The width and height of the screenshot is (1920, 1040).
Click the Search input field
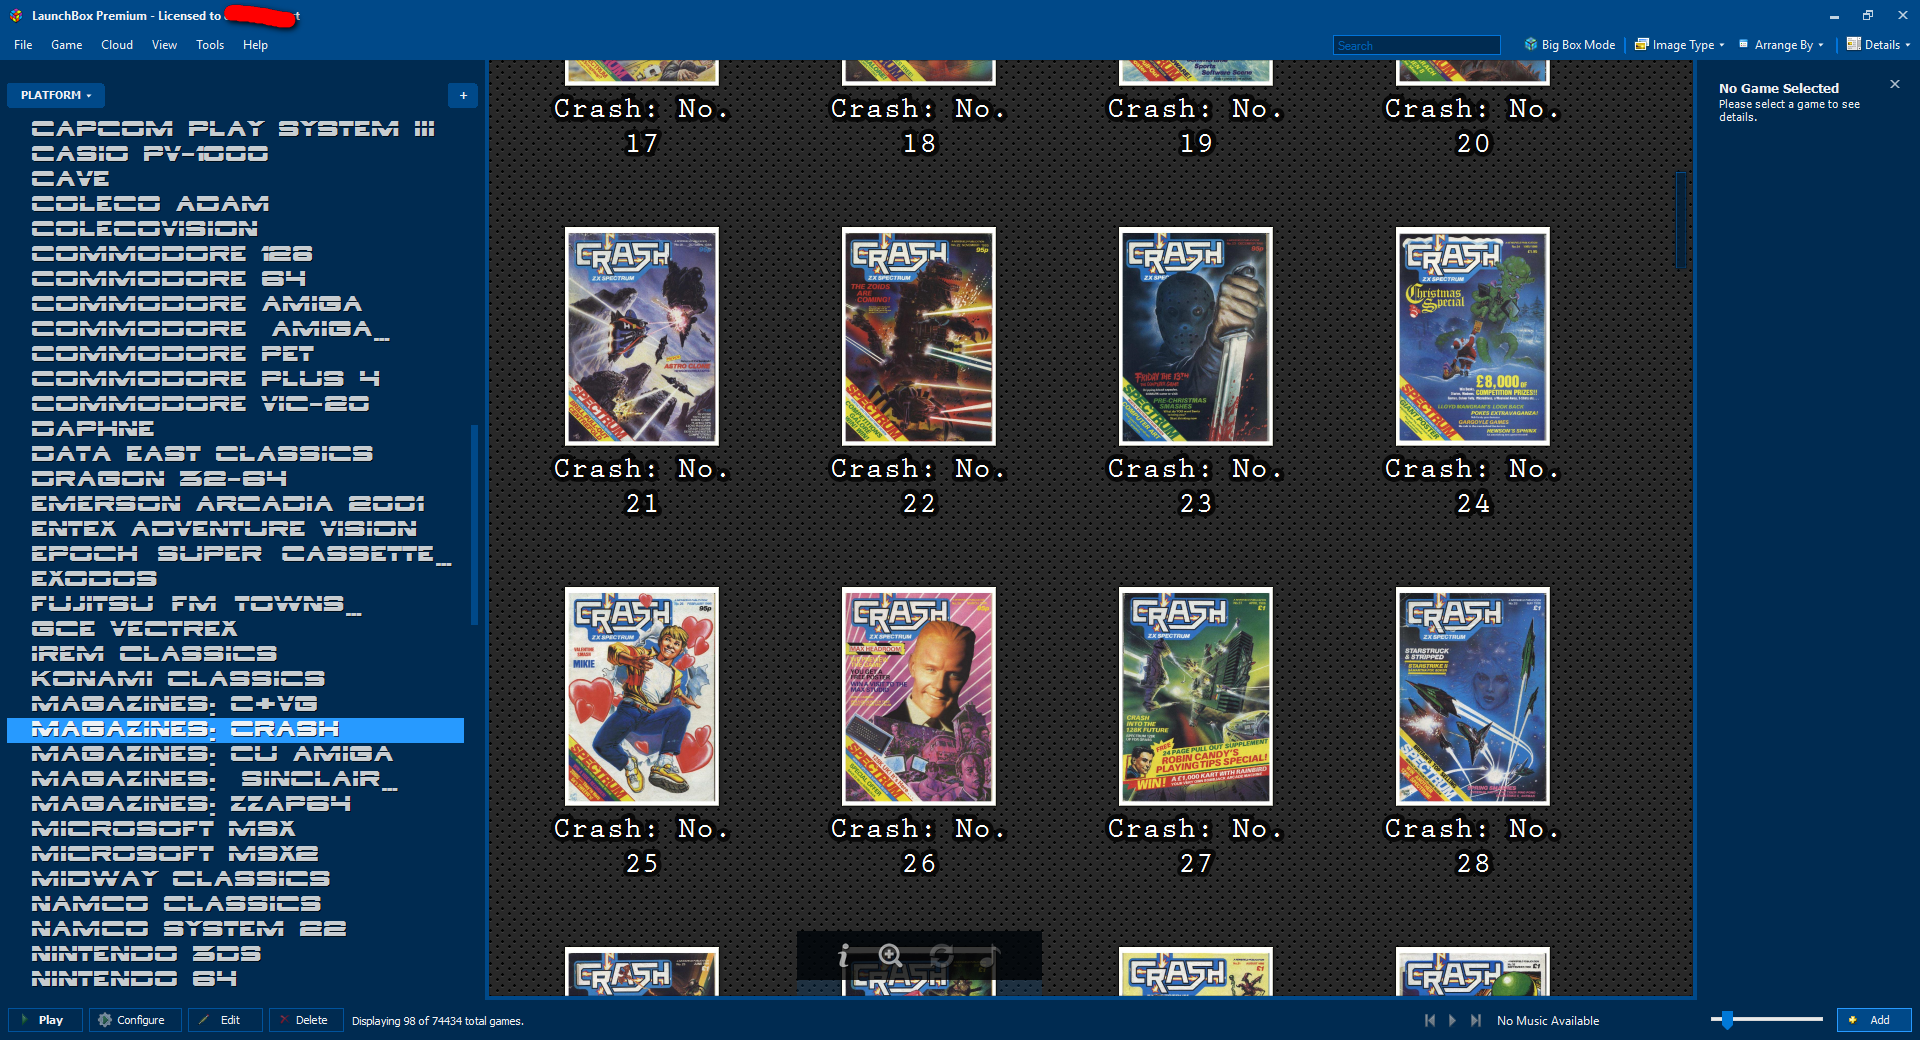tap(1417, 45)
